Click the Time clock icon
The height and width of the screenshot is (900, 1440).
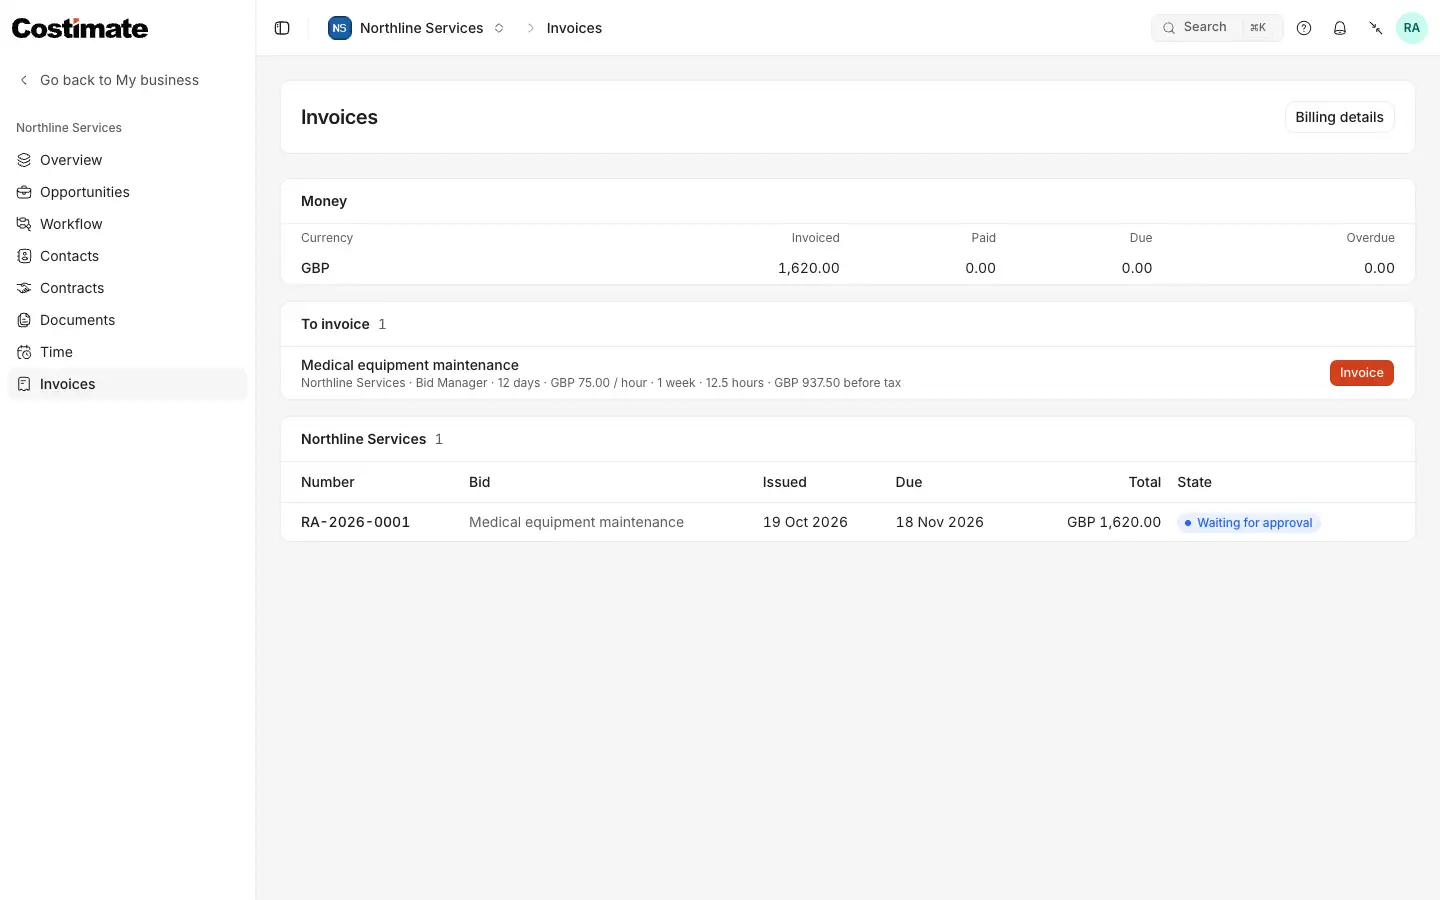point(24,352)
